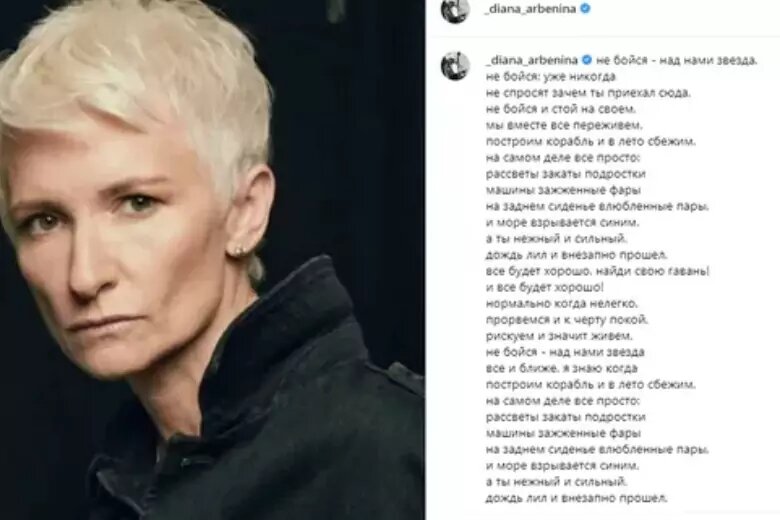This screenshot has height=520, width=780.
Task: View the portrait photo of the post
Action: click(212, 260)
